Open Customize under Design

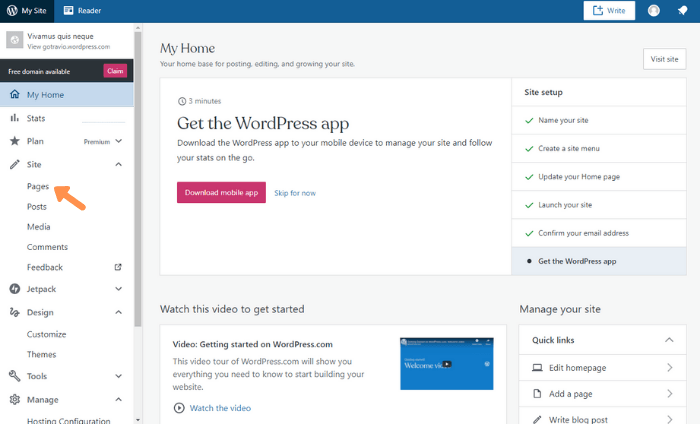(46, 334)
